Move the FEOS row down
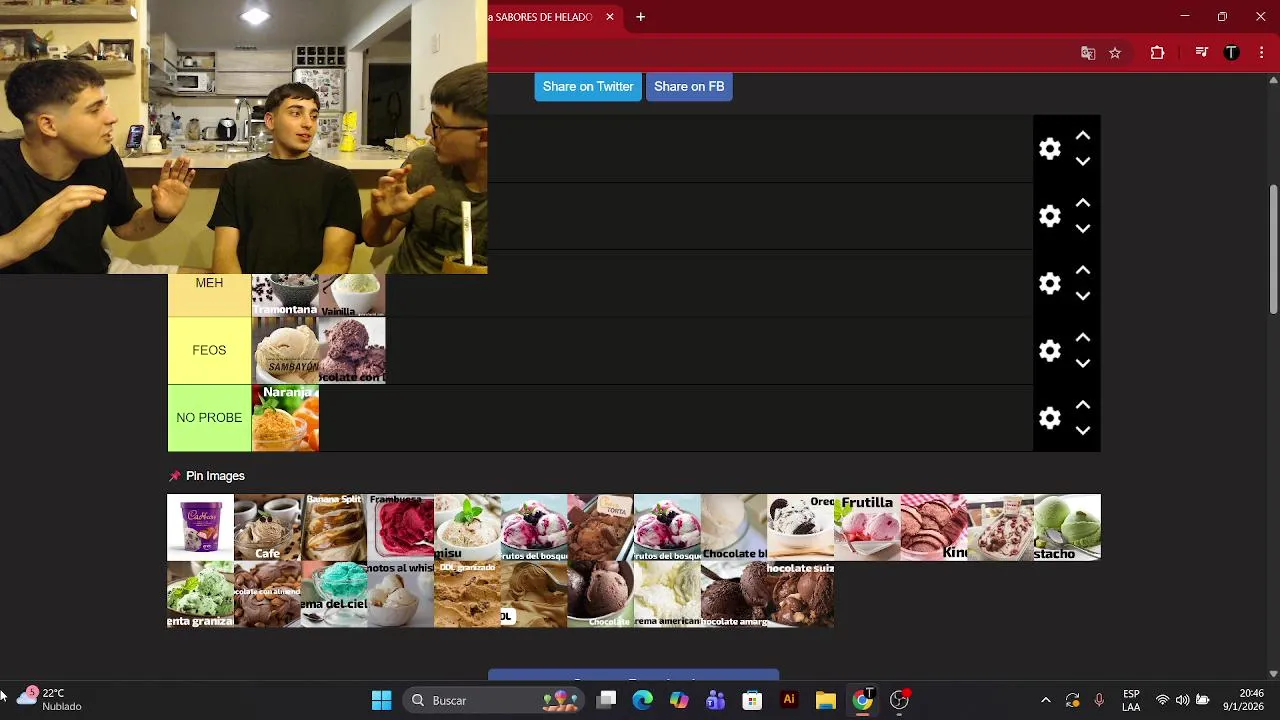Image resolution: width=1280 pixels, height=720 pixels. [x=1082, y=363]
